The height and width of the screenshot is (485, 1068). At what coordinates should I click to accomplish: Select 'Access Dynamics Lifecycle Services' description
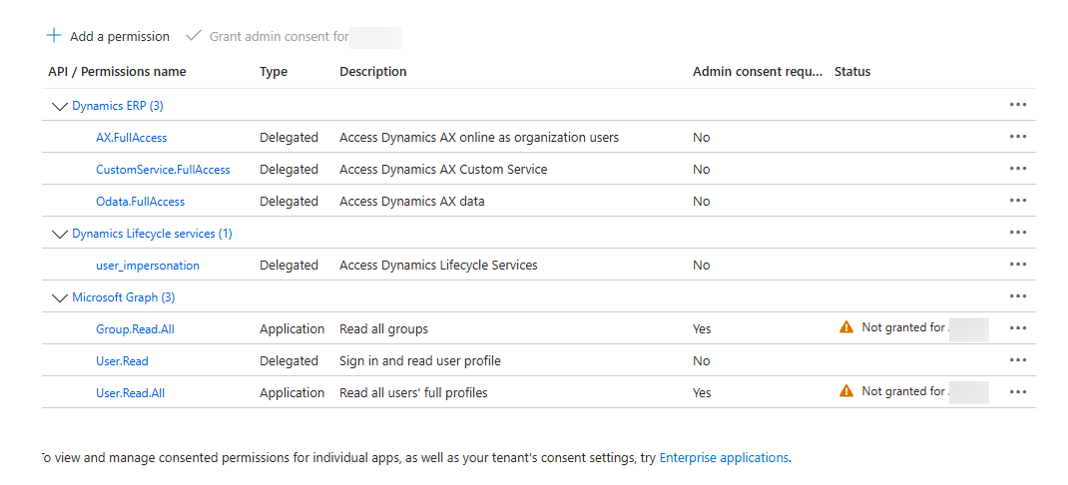tap(439, 265)
